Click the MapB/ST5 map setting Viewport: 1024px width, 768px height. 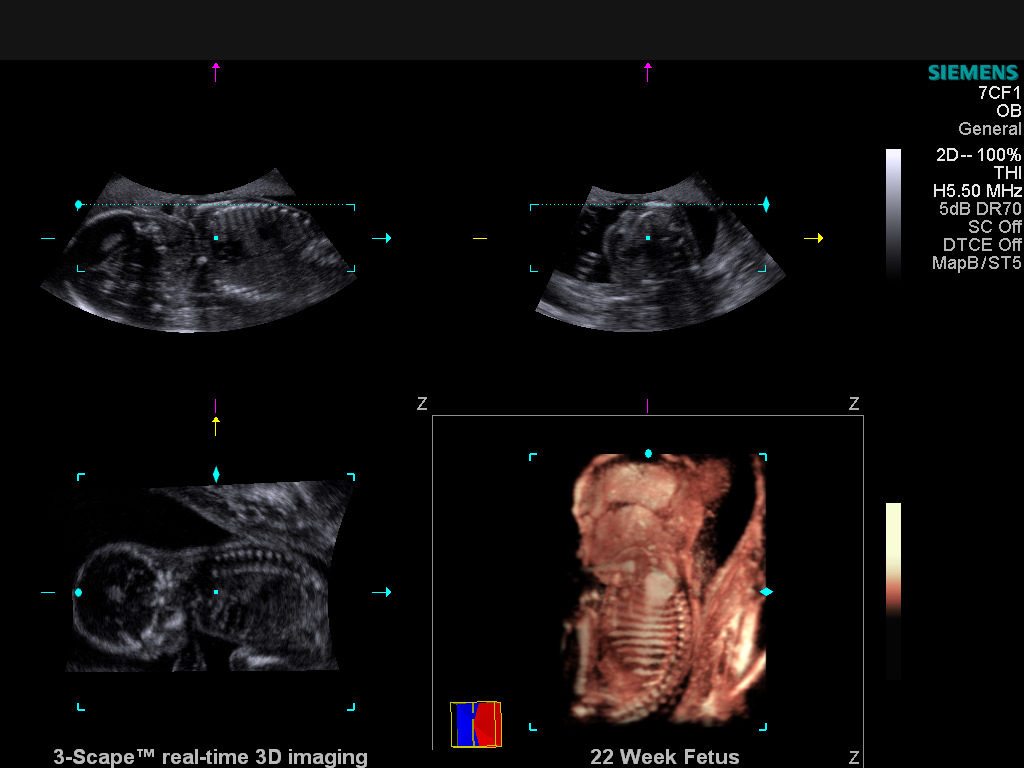976,263
